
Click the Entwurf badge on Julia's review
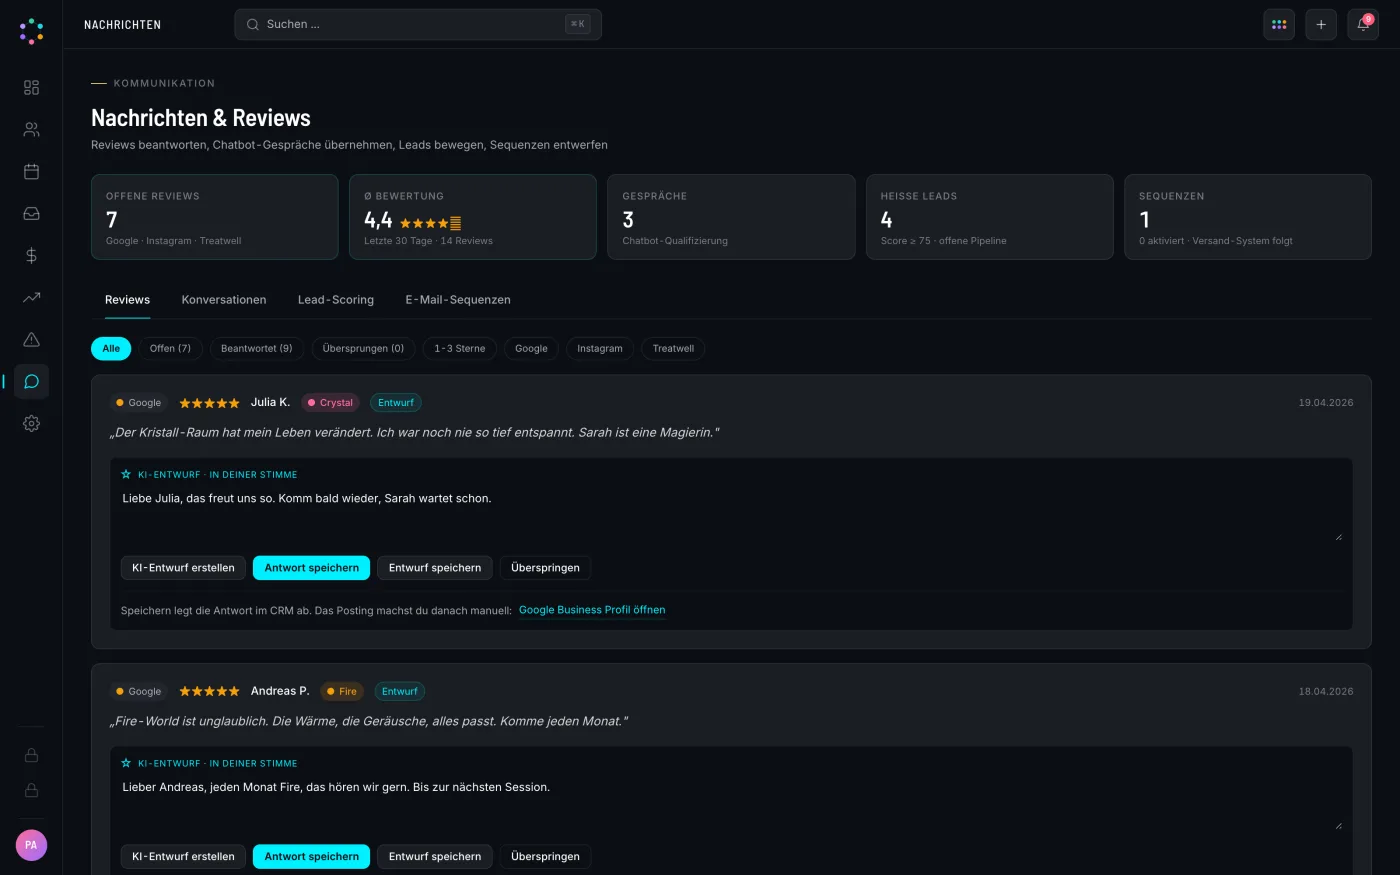coord(396,403)
